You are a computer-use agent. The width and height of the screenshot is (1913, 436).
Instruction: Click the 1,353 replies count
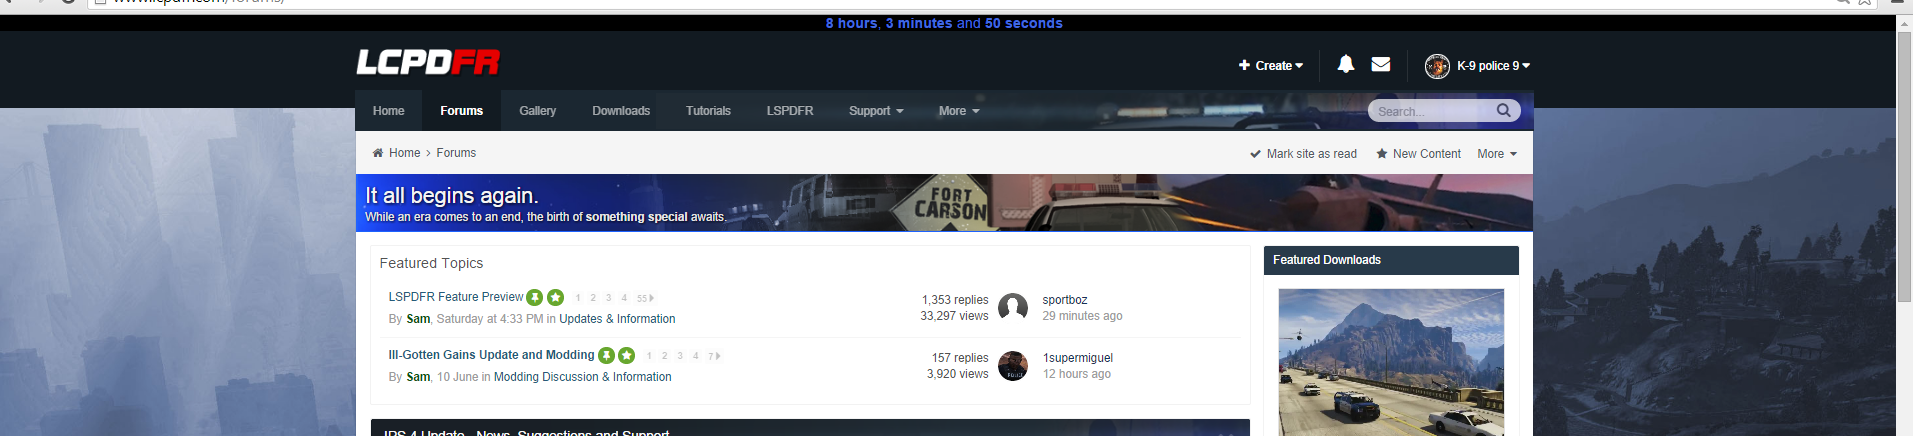[955, 300]
